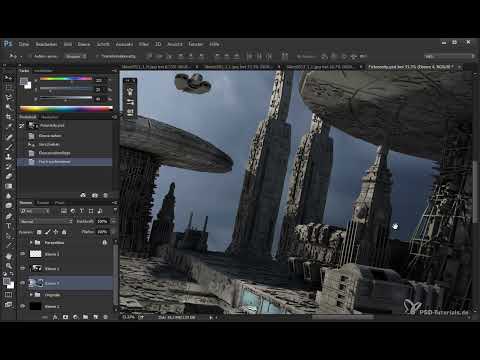
Task: Delete history state trash icon
Action: coord(105,195)
